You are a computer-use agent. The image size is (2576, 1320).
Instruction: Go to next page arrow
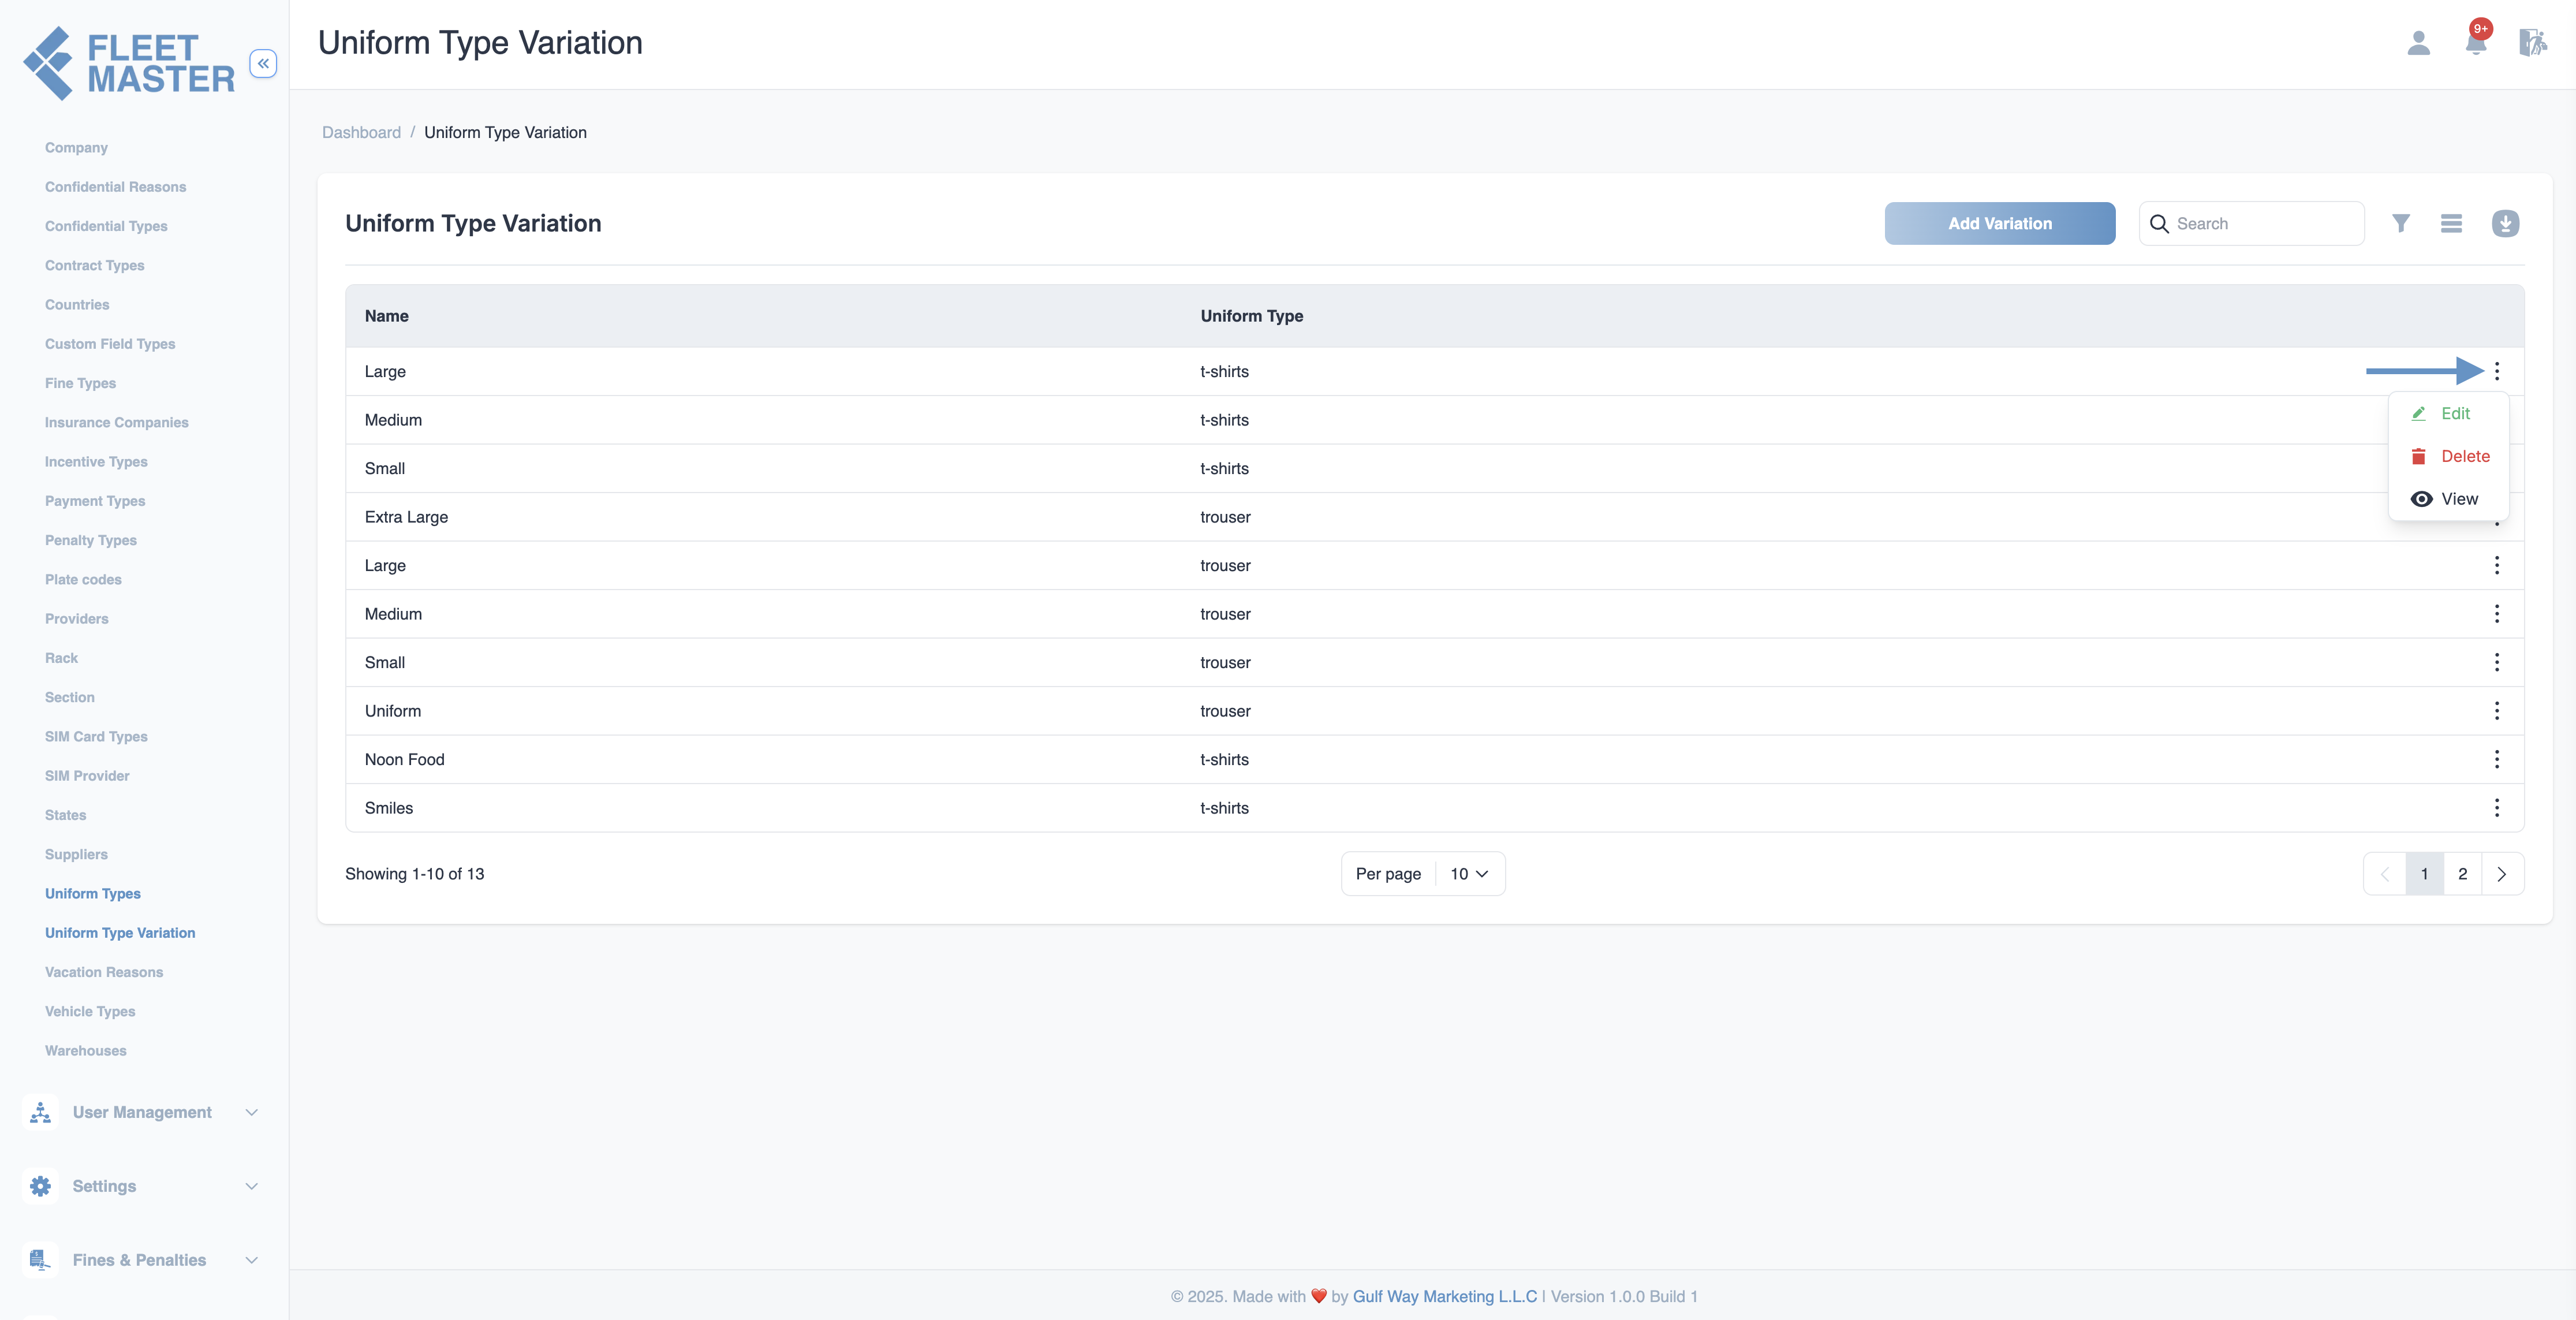tap(2502, 874)
